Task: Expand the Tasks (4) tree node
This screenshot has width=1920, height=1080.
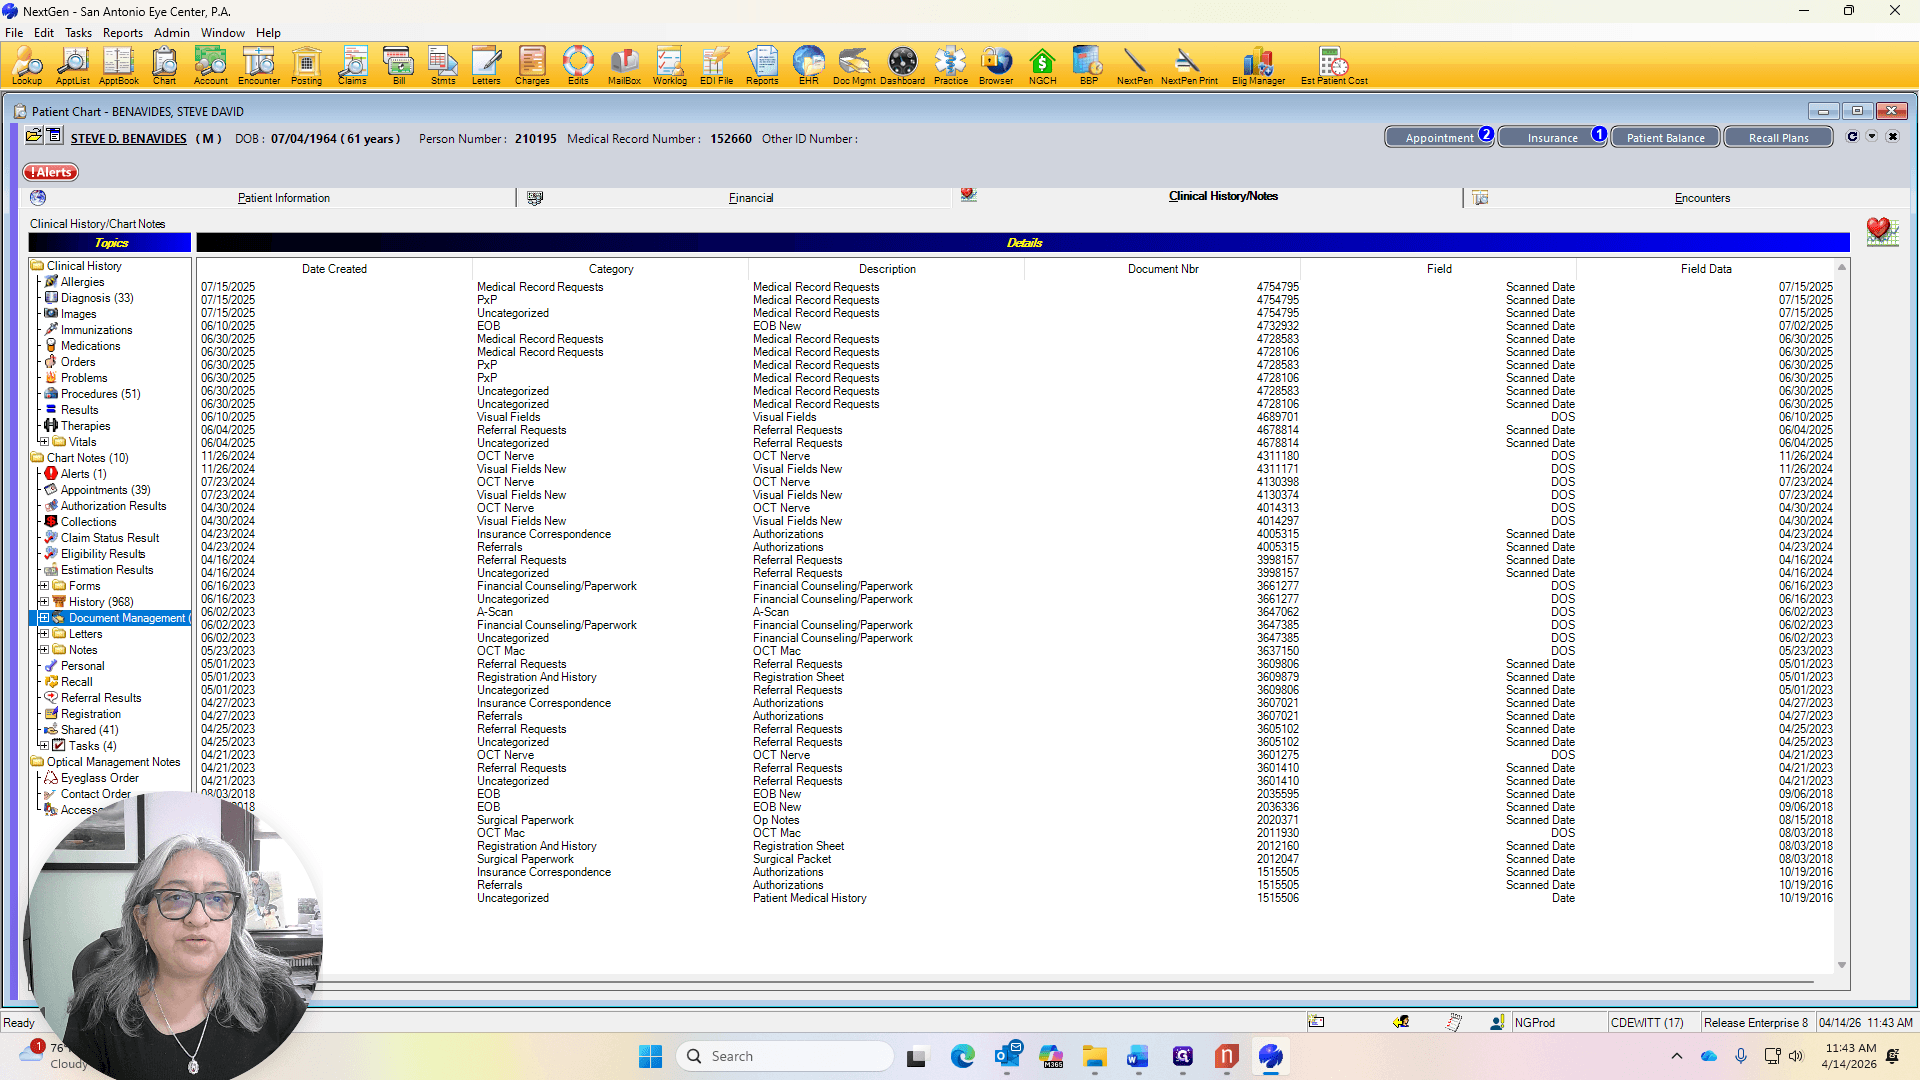Action: [44, 745]
